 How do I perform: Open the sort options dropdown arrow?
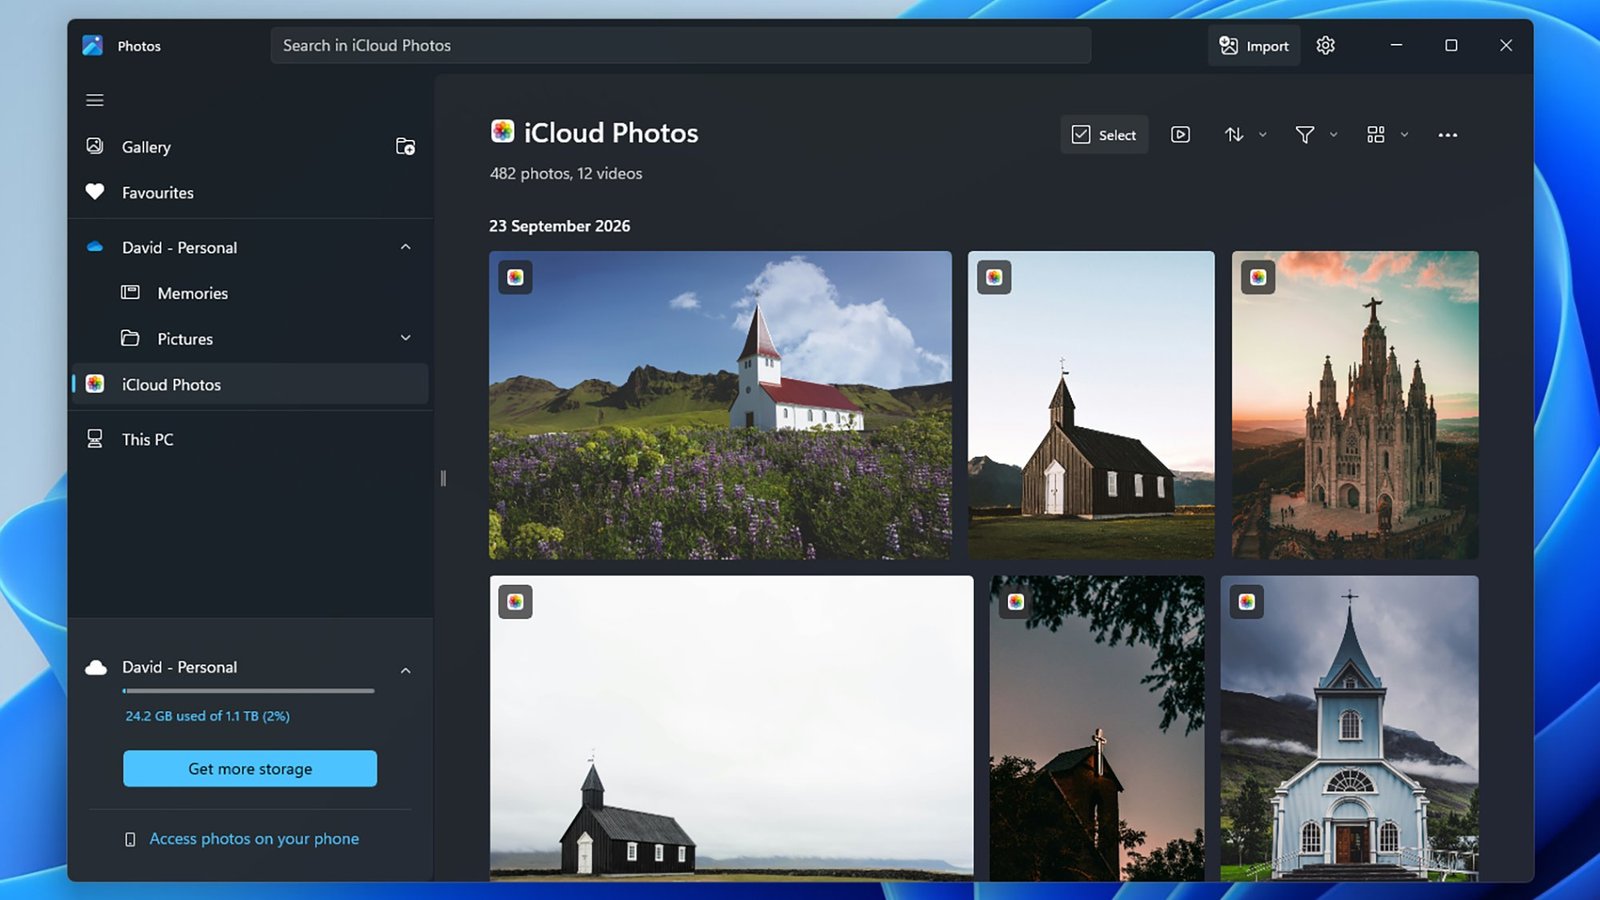(x=1262, y=134)
